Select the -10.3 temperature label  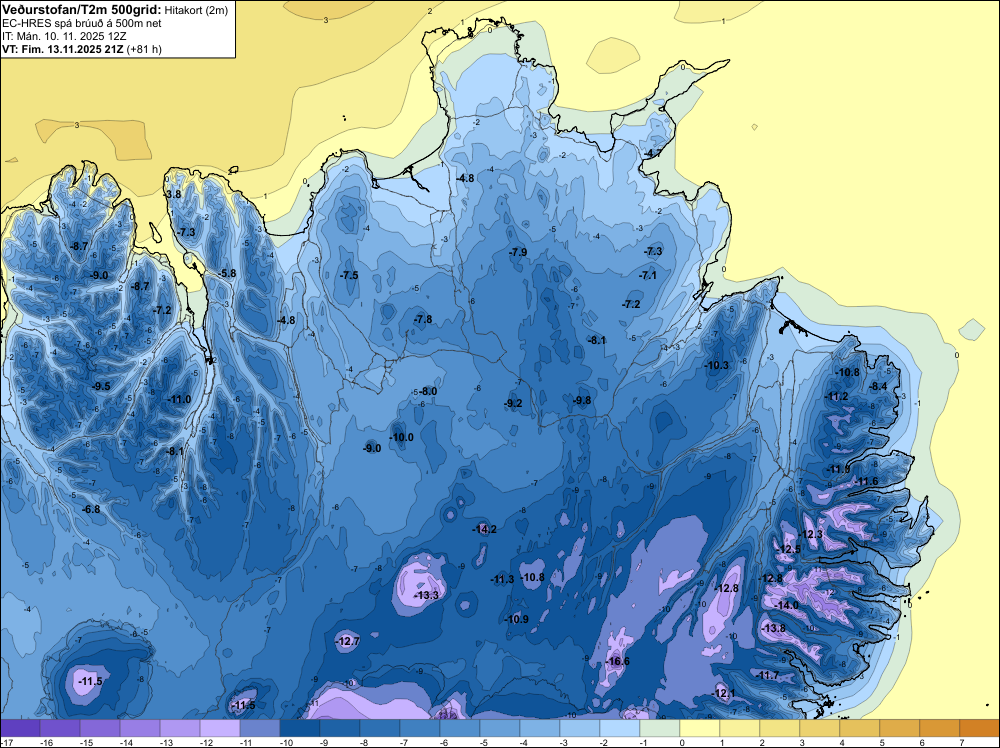[717, 365]
